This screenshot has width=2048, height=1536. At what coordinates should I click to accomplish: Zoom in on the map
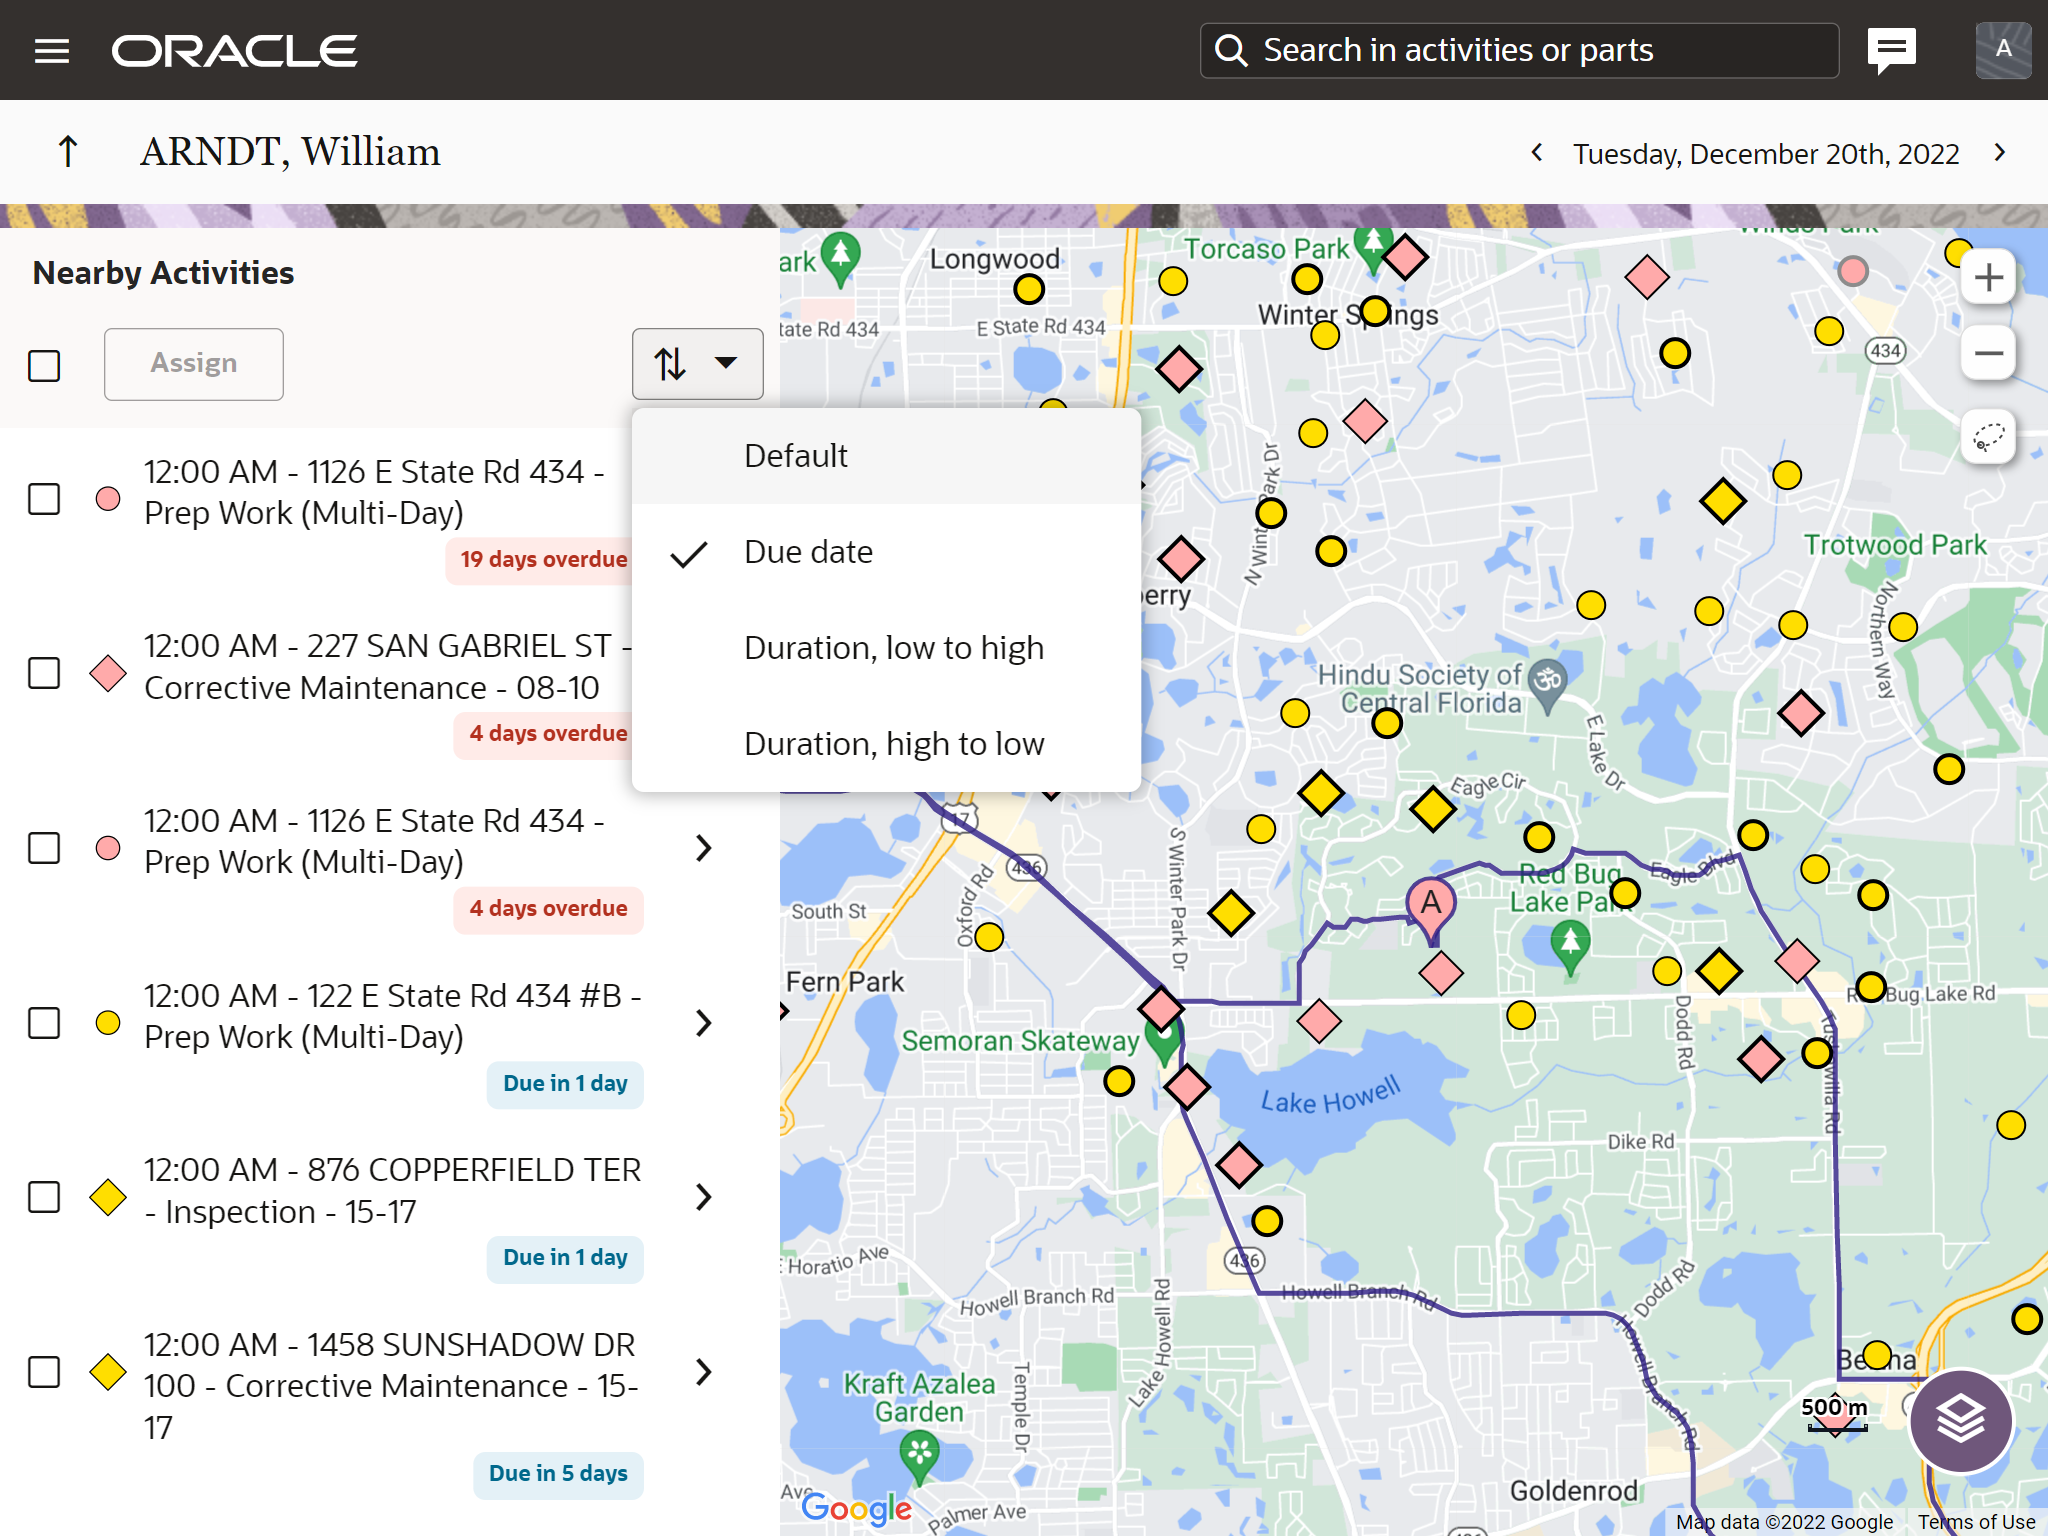[1988, 277]
